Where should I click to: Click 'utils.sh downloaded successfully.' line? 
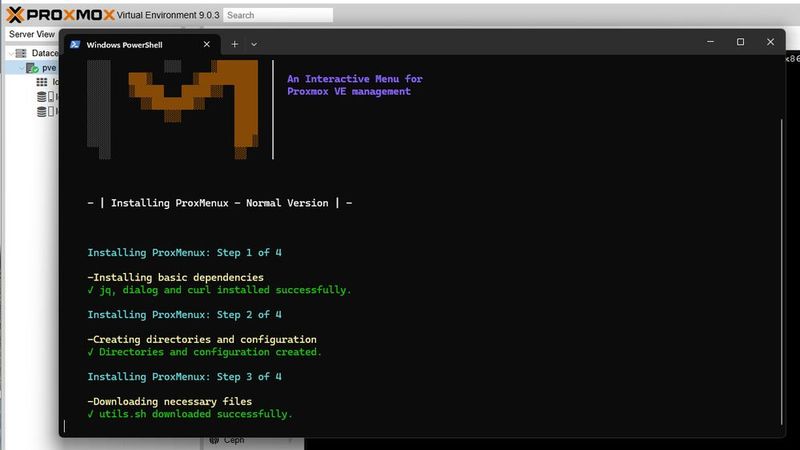pyautogui.click(x=195, y=414)
